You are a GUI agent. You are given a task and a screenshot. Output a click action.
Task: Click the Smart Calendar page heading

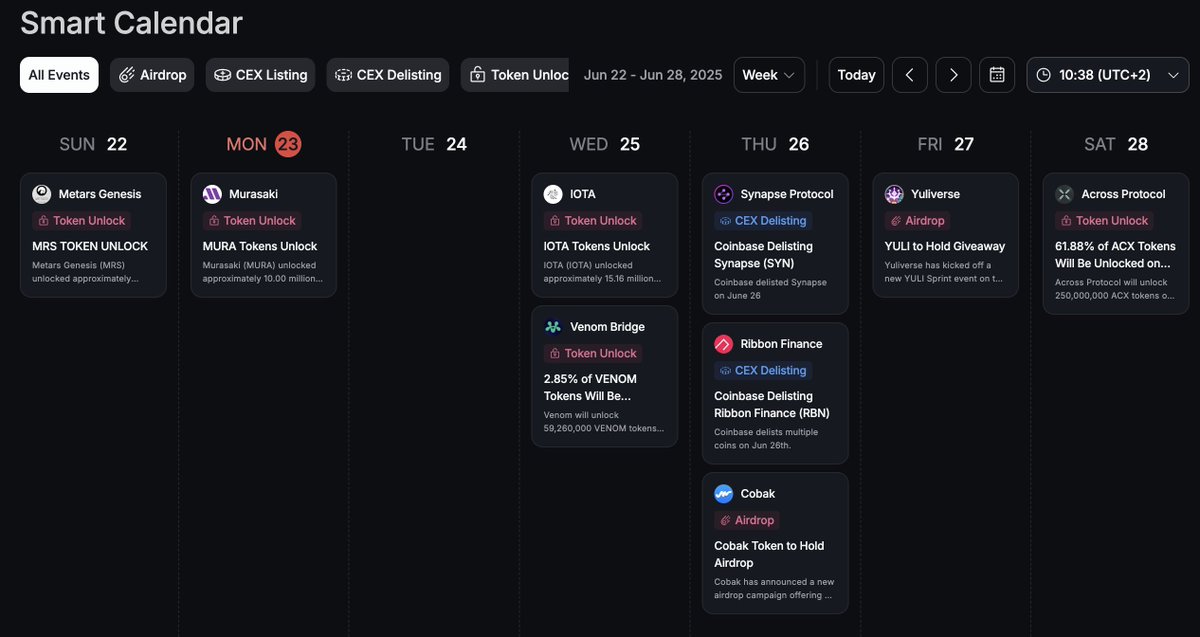[131, 22]
